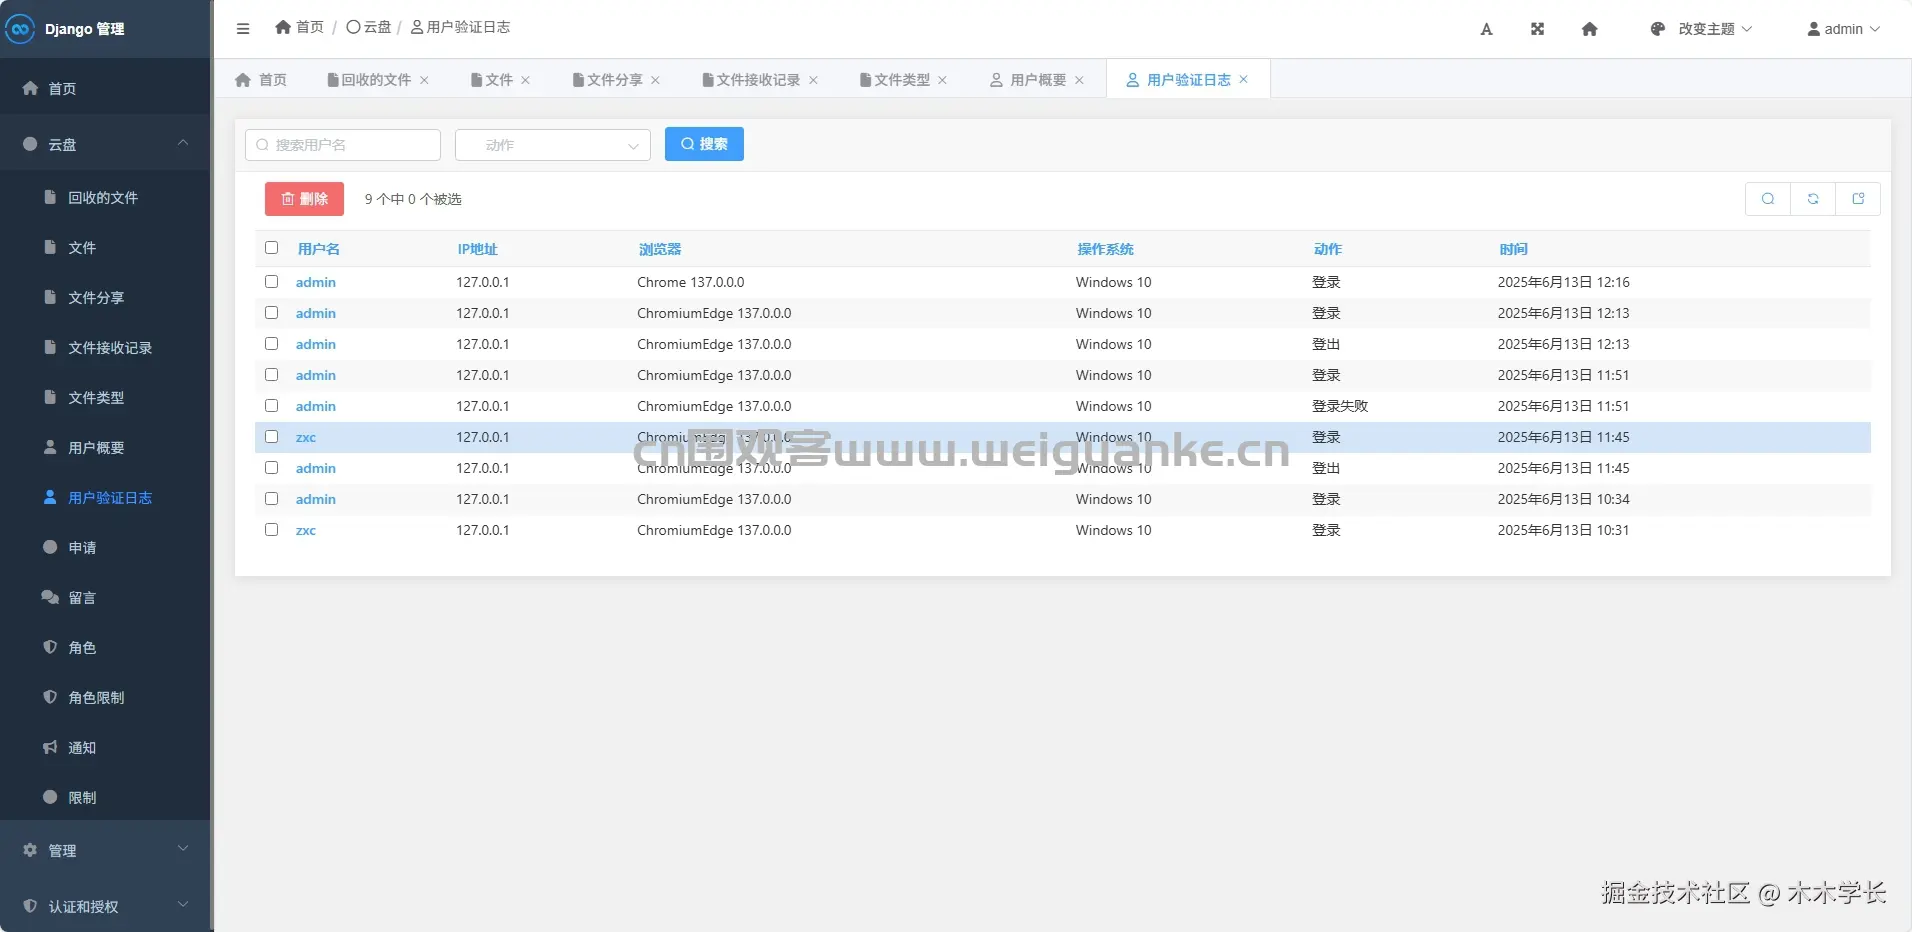Switch to the 回收的文件 tab

pyautogui.click(x=369, y=80)
